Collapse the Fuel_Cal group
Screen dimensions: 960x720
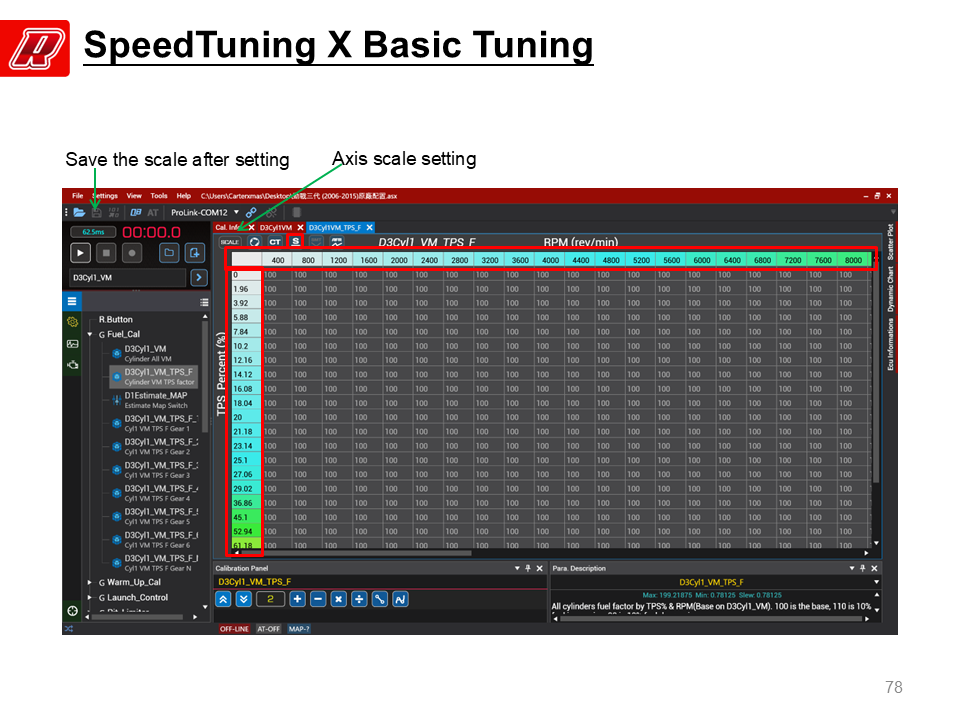pos(90,334)
